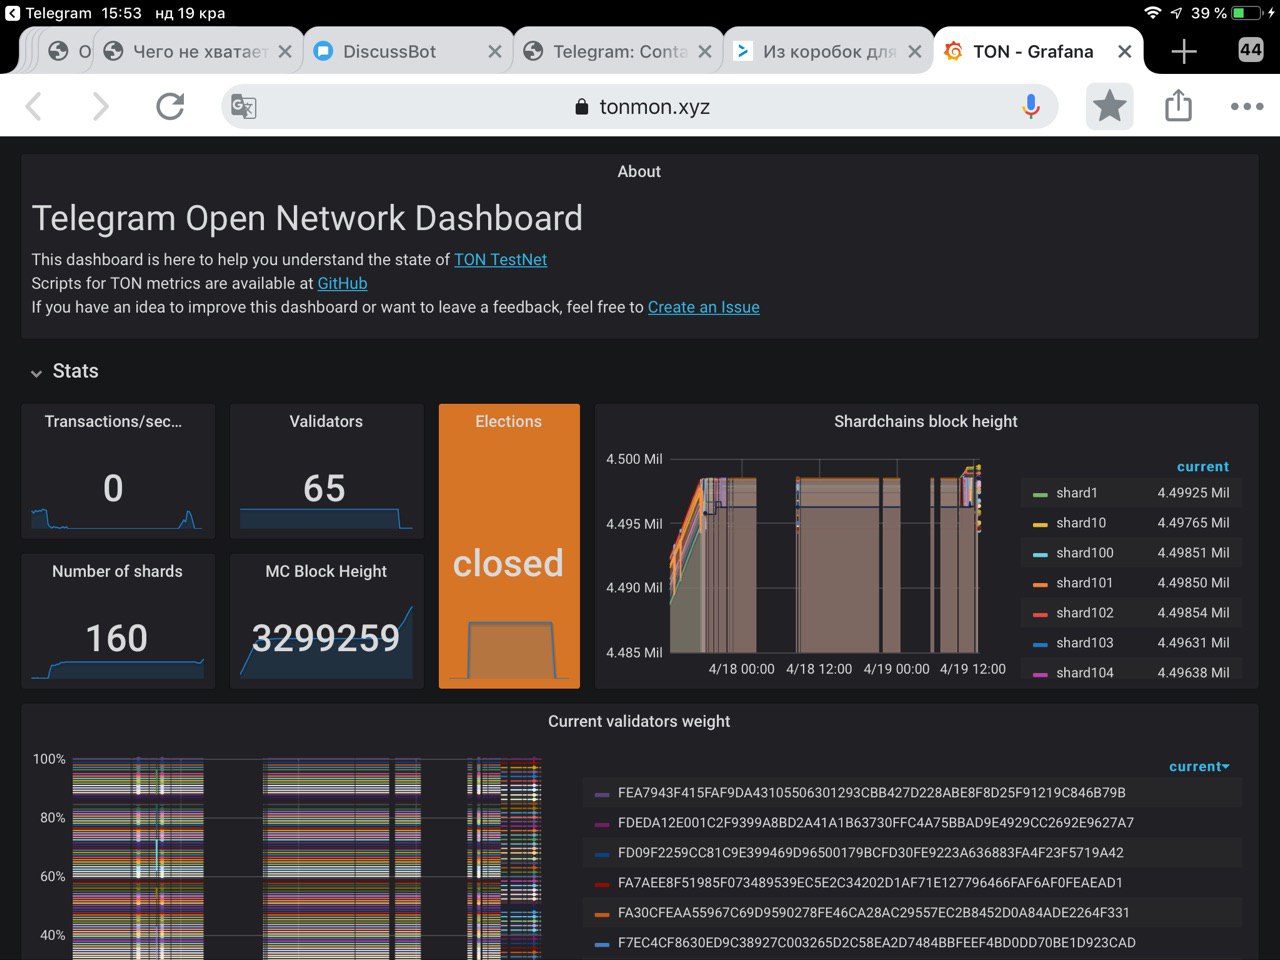The image size is (1280, 960).
Task: Change color swatch of shard102 series
Action: click(x=1040, y=614)
